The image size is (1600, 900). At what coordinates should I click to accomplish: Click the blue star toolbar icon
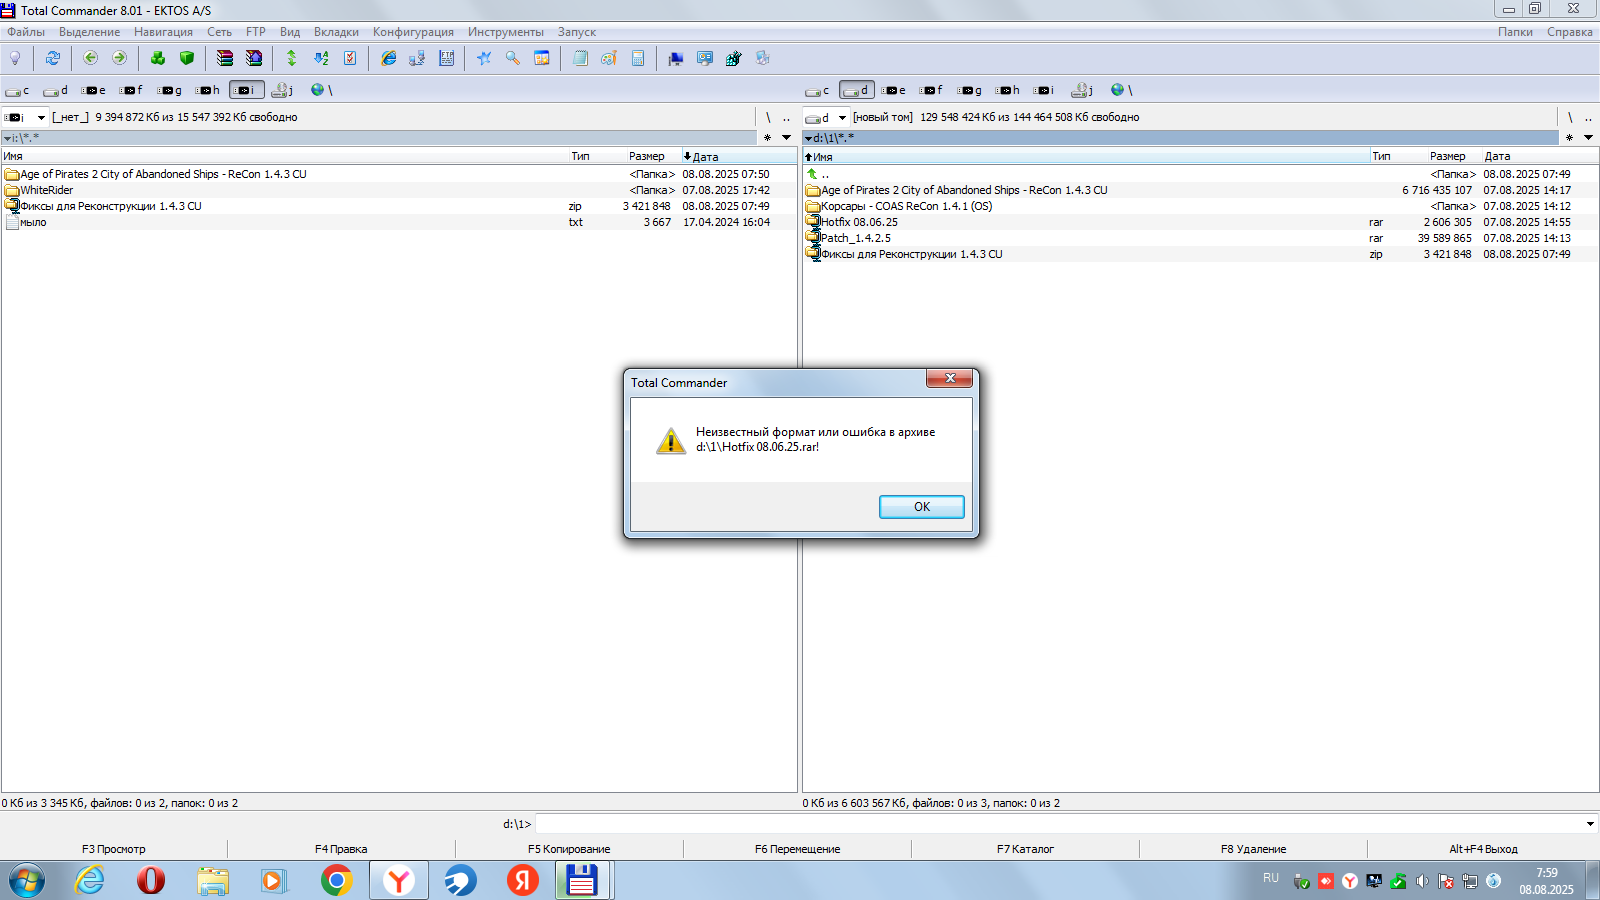tap(484, 58)
